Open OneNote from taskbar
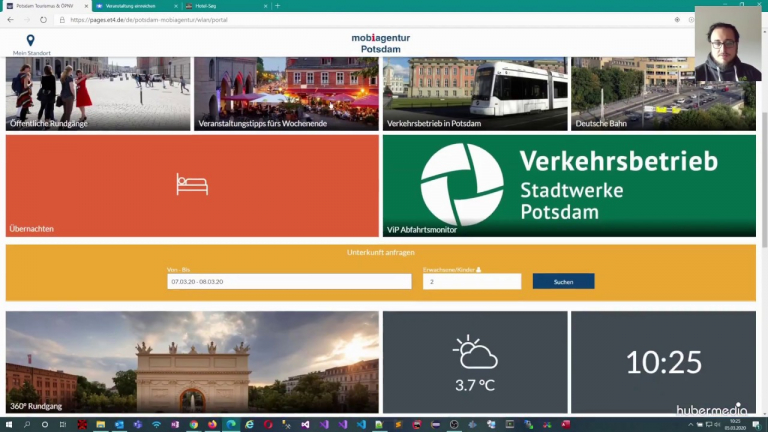Viewport: 768px width, 432px height. point(175,425)
